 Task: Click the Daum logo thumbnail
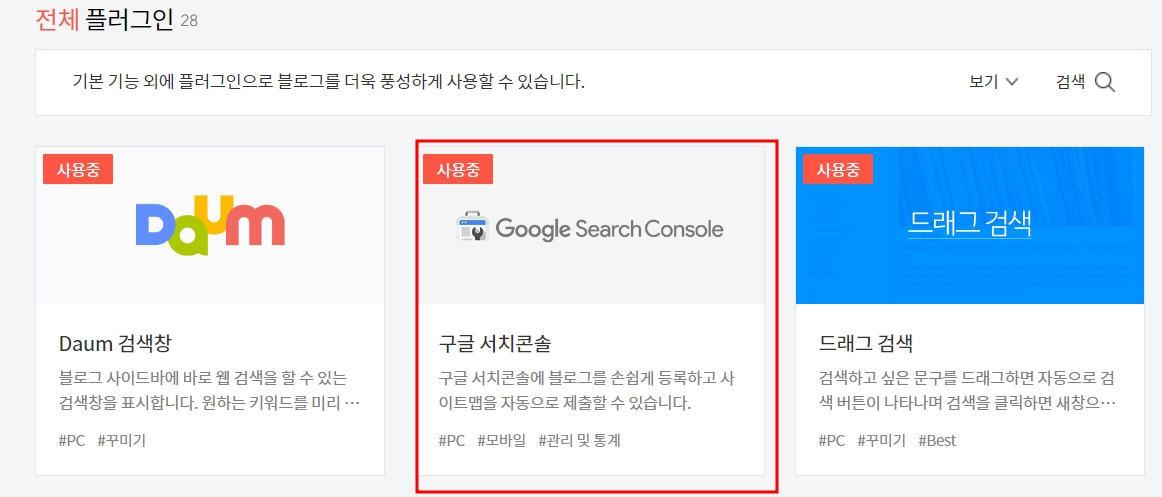[x=210, y=225]
